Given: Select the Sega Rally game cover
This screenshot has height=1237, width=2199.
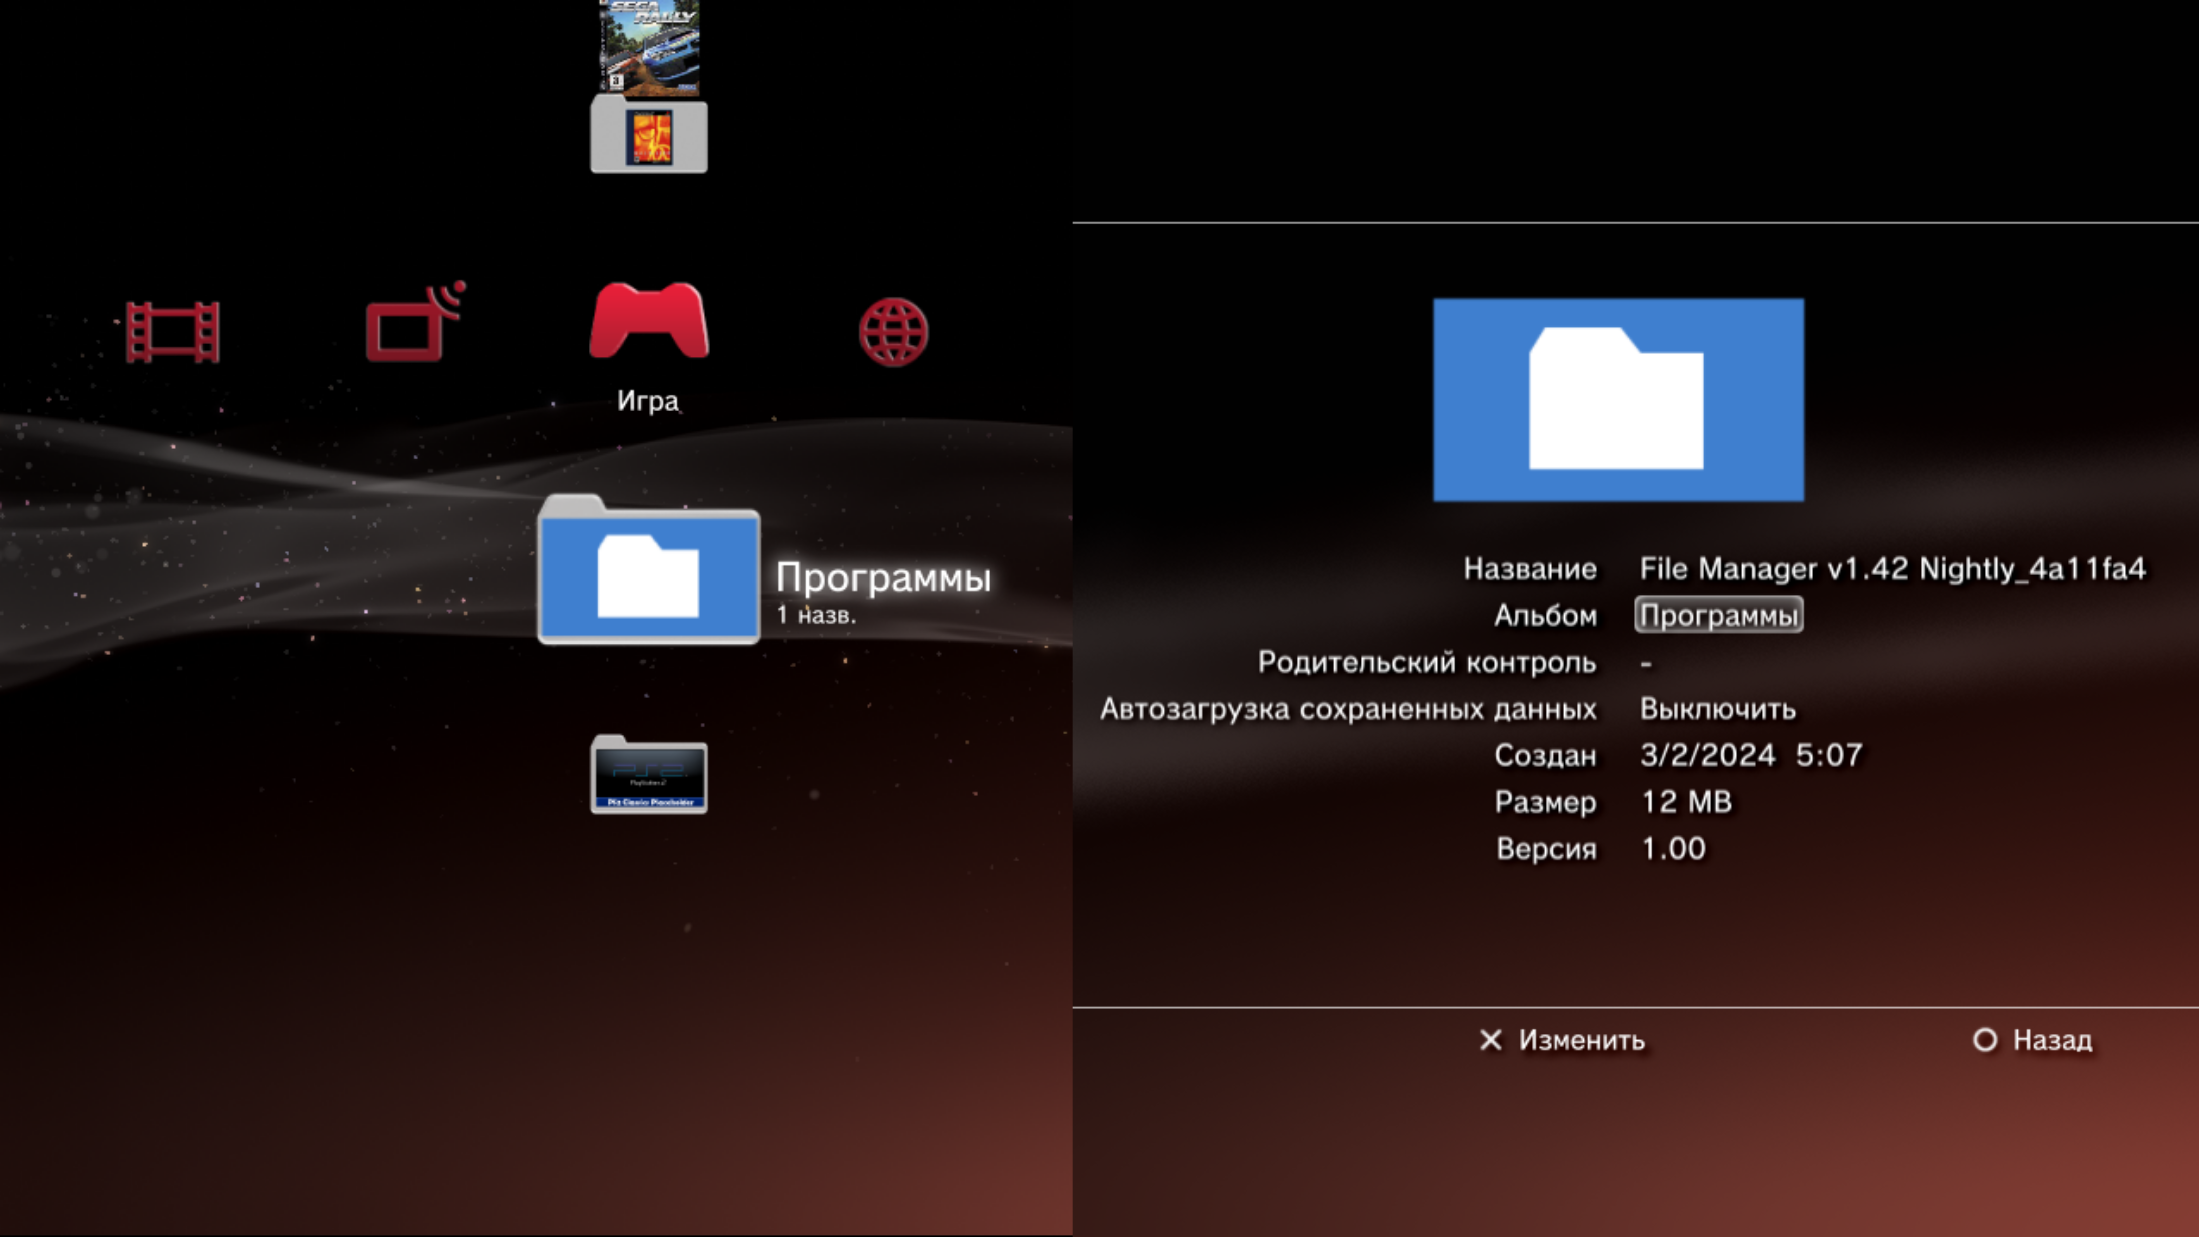Looking at the screenshot, I should tap(649, 45).
